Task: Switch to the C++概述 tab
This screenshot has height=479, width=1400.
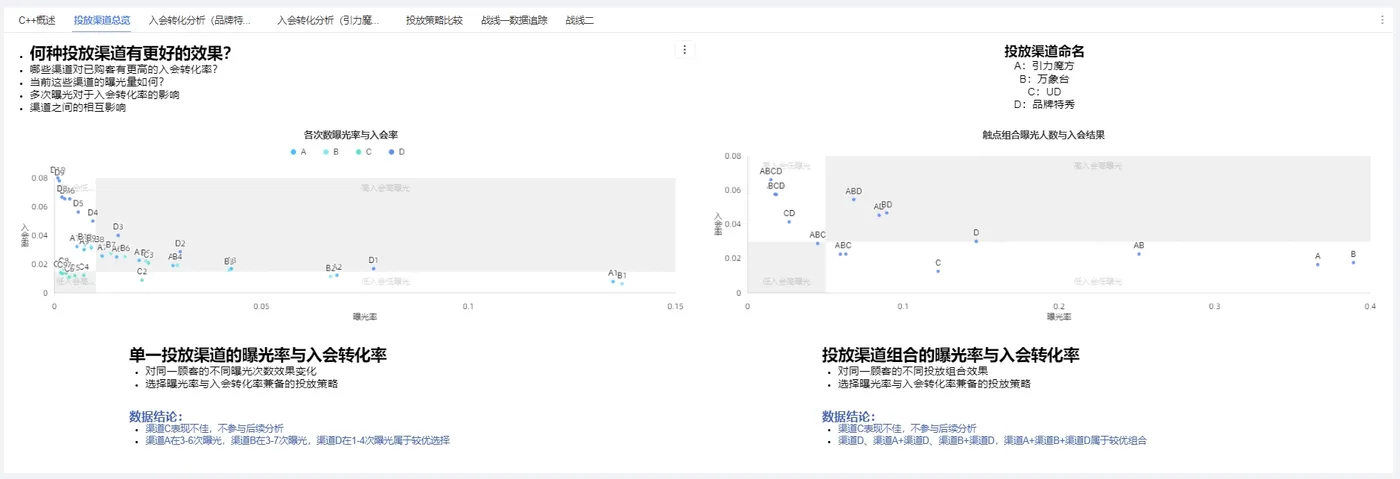Action: point(36,20)
